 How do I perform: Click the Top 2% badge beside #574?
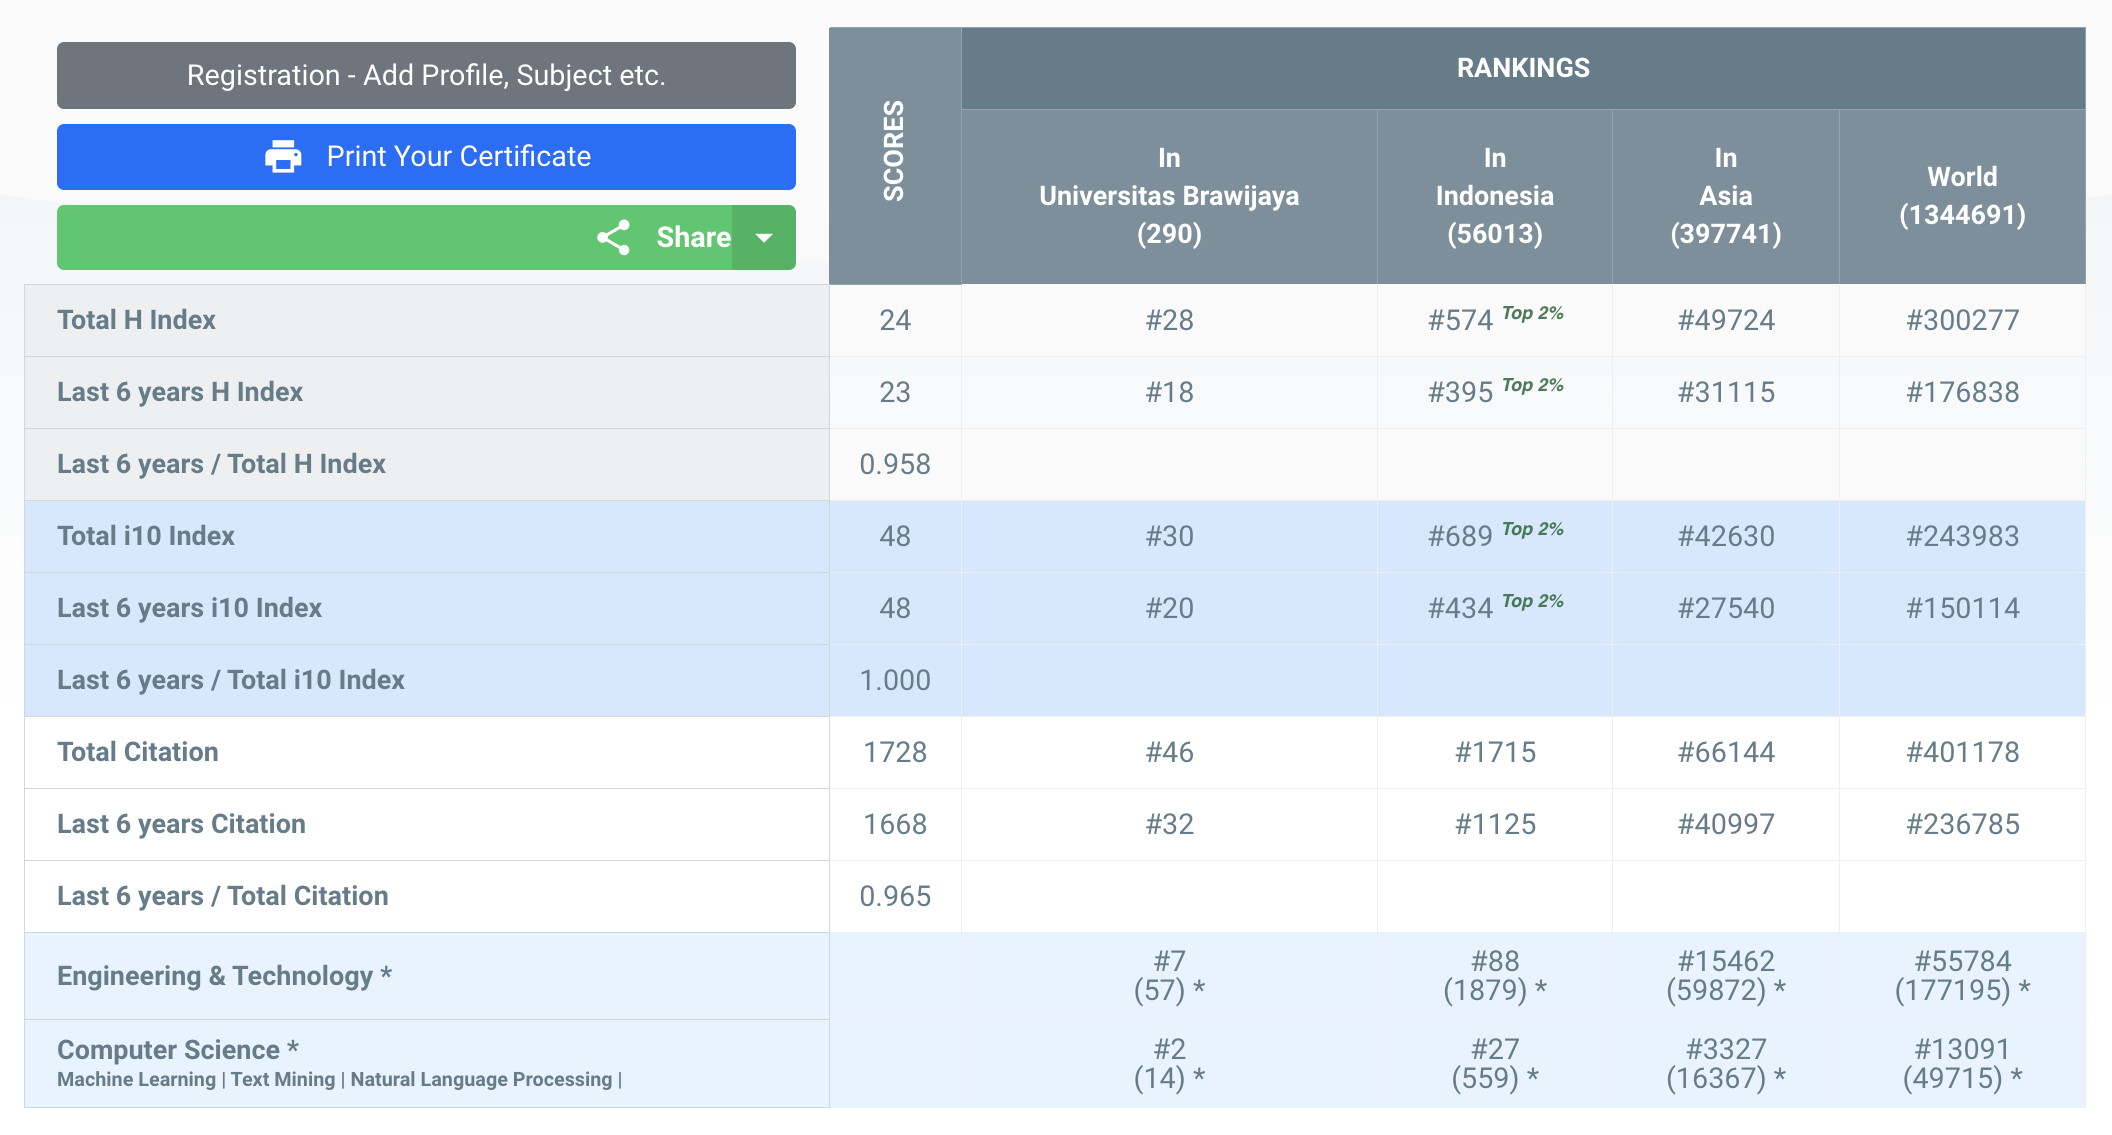pos(1532,313)
